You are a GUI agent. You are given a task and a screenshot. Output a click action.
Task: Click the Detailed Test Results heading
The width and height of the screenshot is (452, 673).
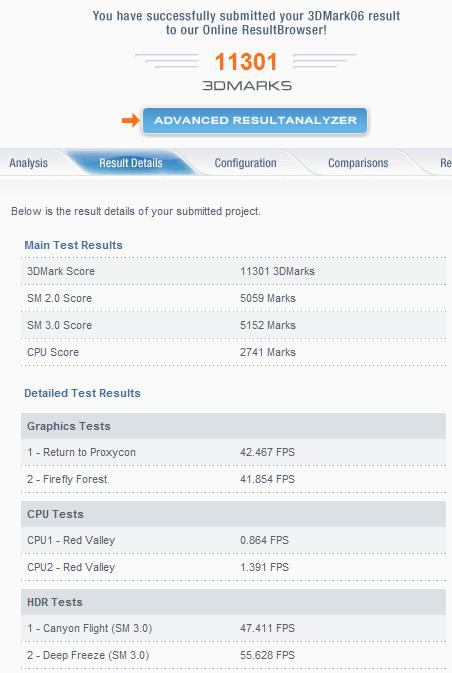[82, 393]
